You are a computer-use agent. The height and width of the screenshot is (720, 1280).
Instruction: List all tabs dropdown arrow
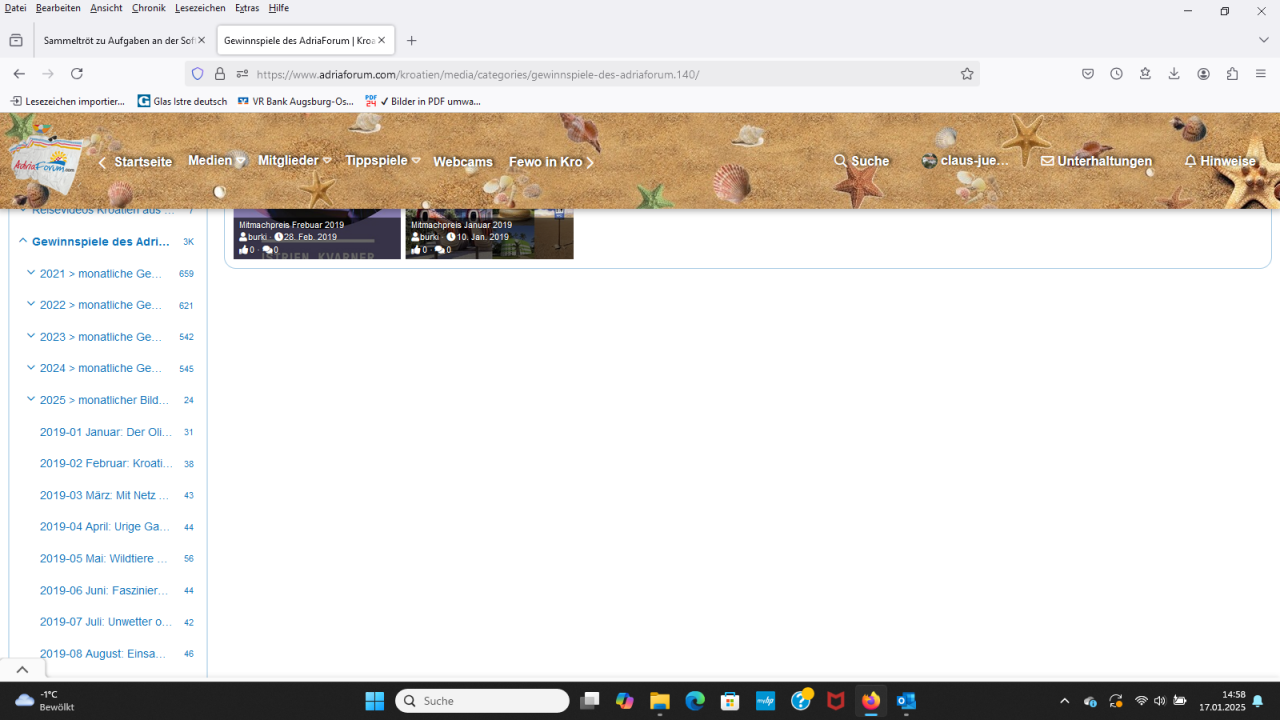click(1264, 40)
